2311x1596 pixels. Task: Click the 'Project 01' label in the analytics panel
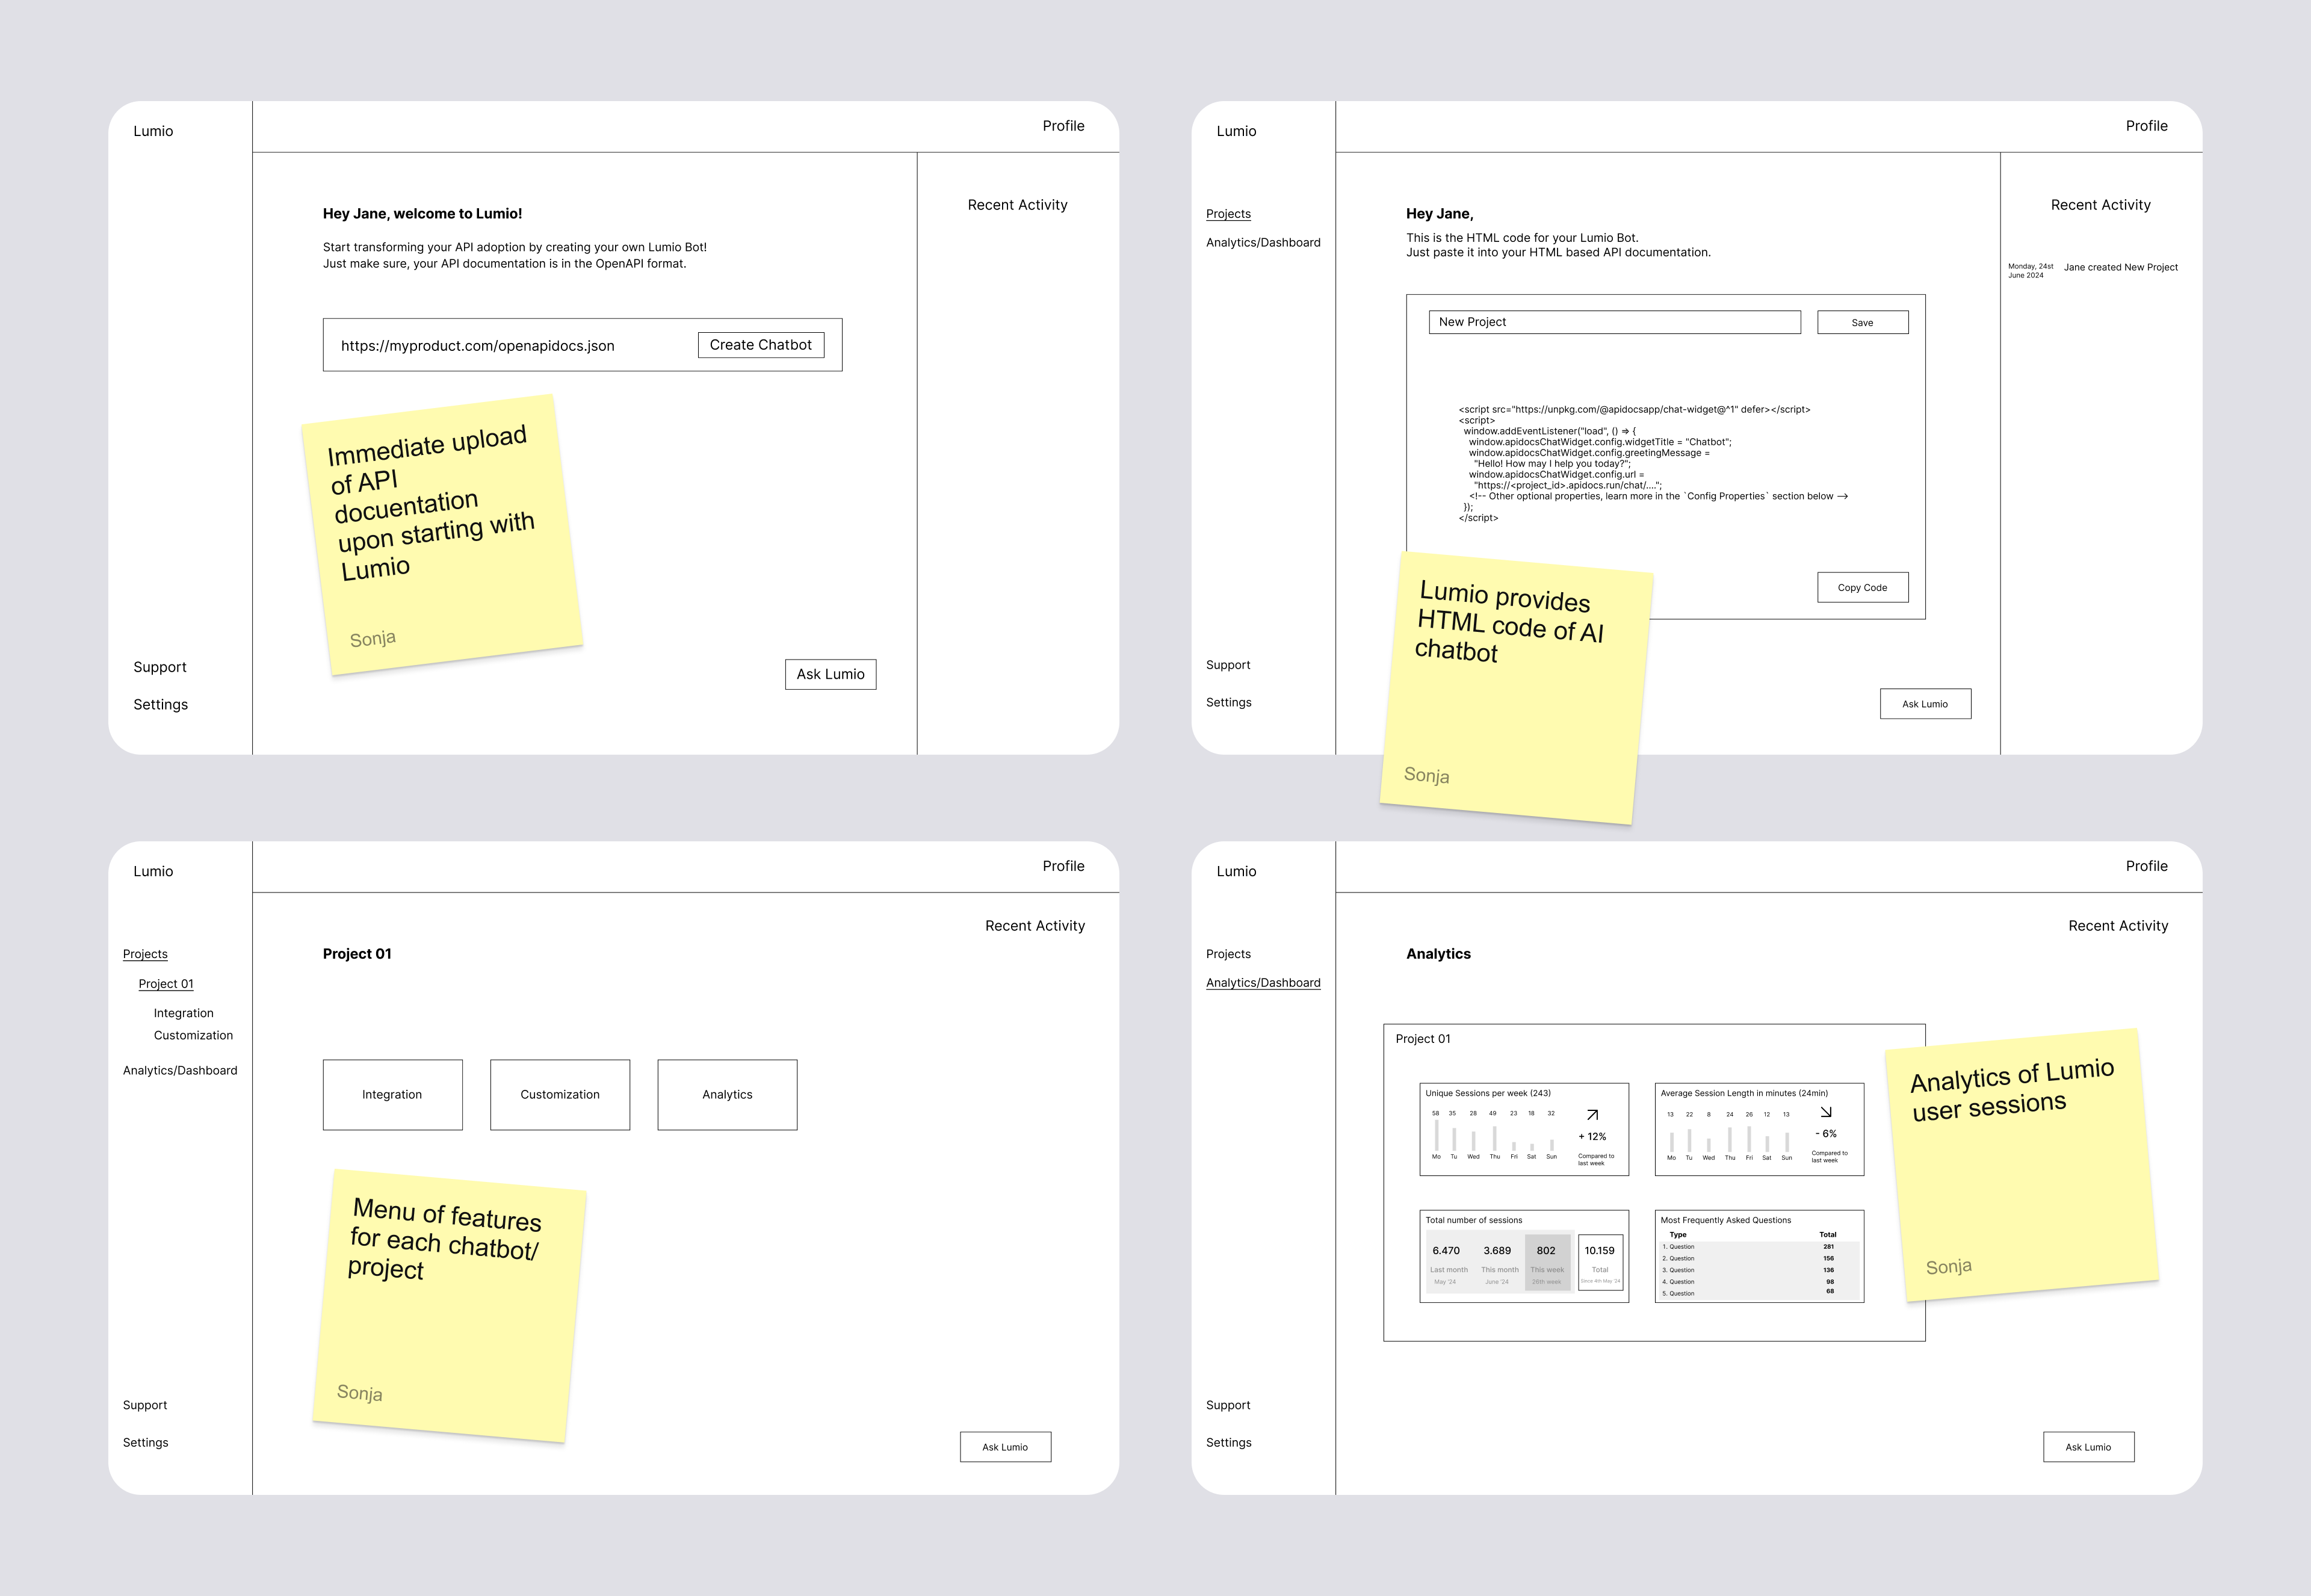tap(1423, 1039)
